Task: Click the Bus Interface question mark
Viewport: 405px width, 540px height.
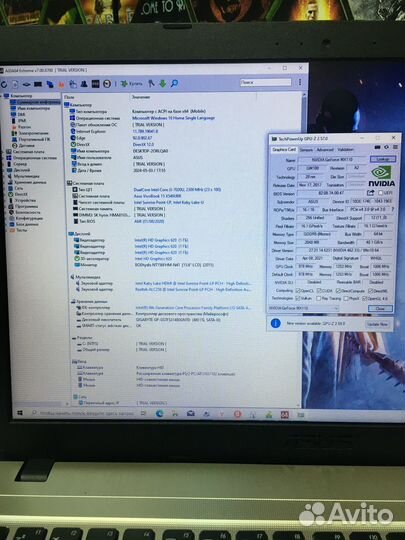Action: (x=393, y=209)
